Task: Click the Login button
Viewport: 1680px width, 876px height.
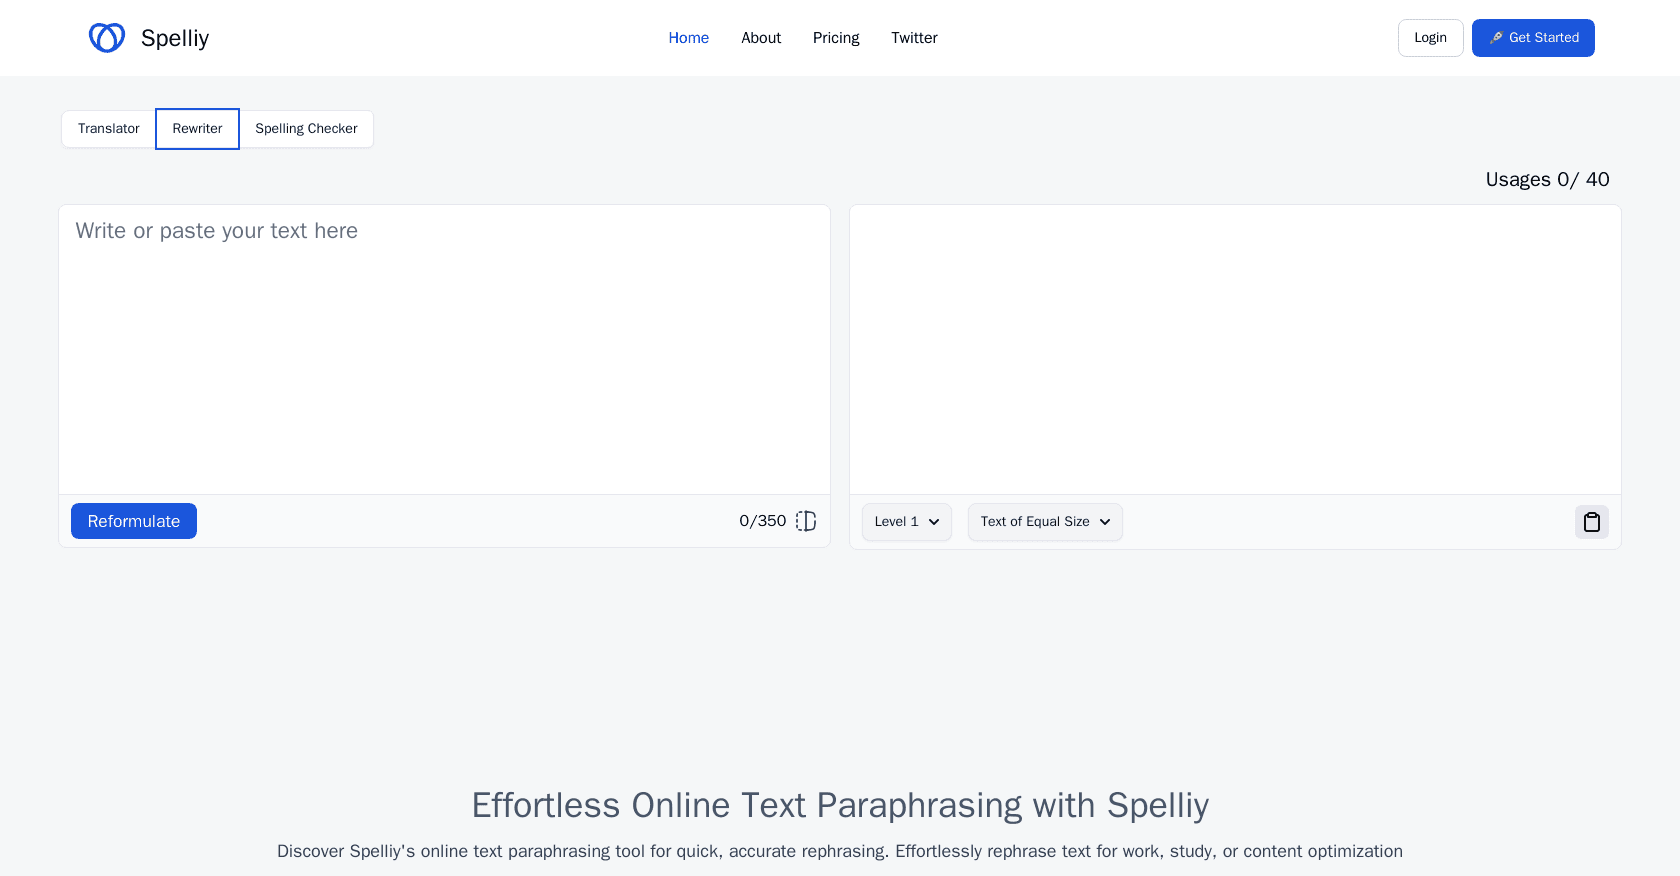Action: pyautogui.click(x=1430, y=38)
